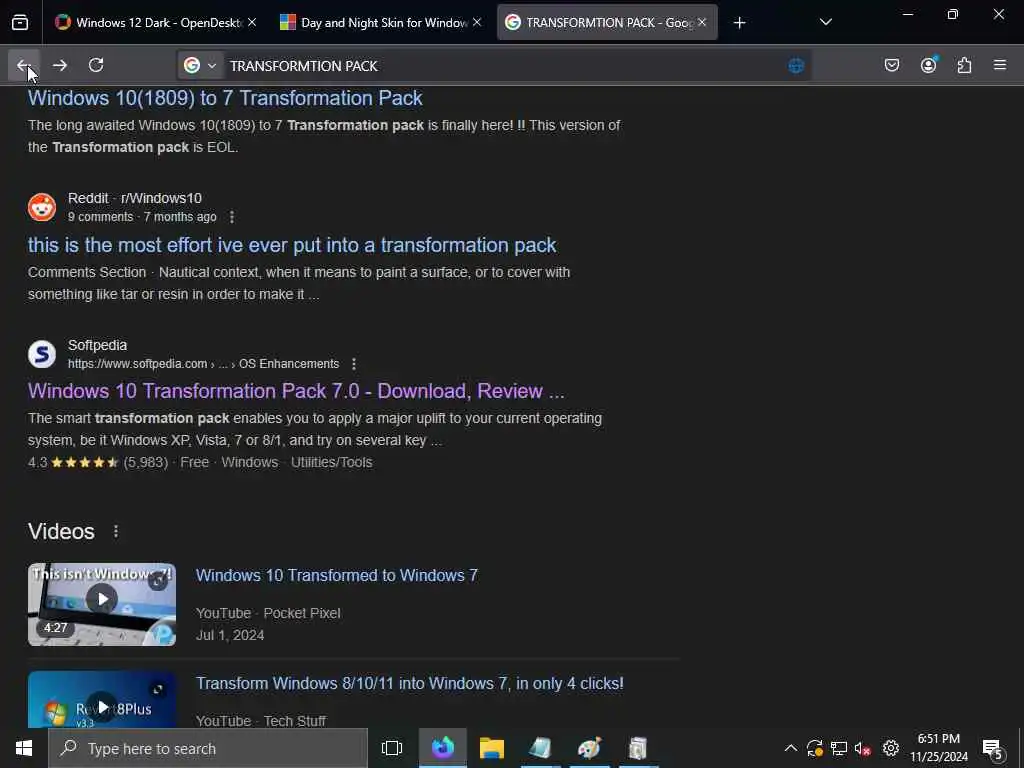Play the Revert8Plus video thumbnail
The height and width of the screenshot is (768, 1024).
pos(102,701)
